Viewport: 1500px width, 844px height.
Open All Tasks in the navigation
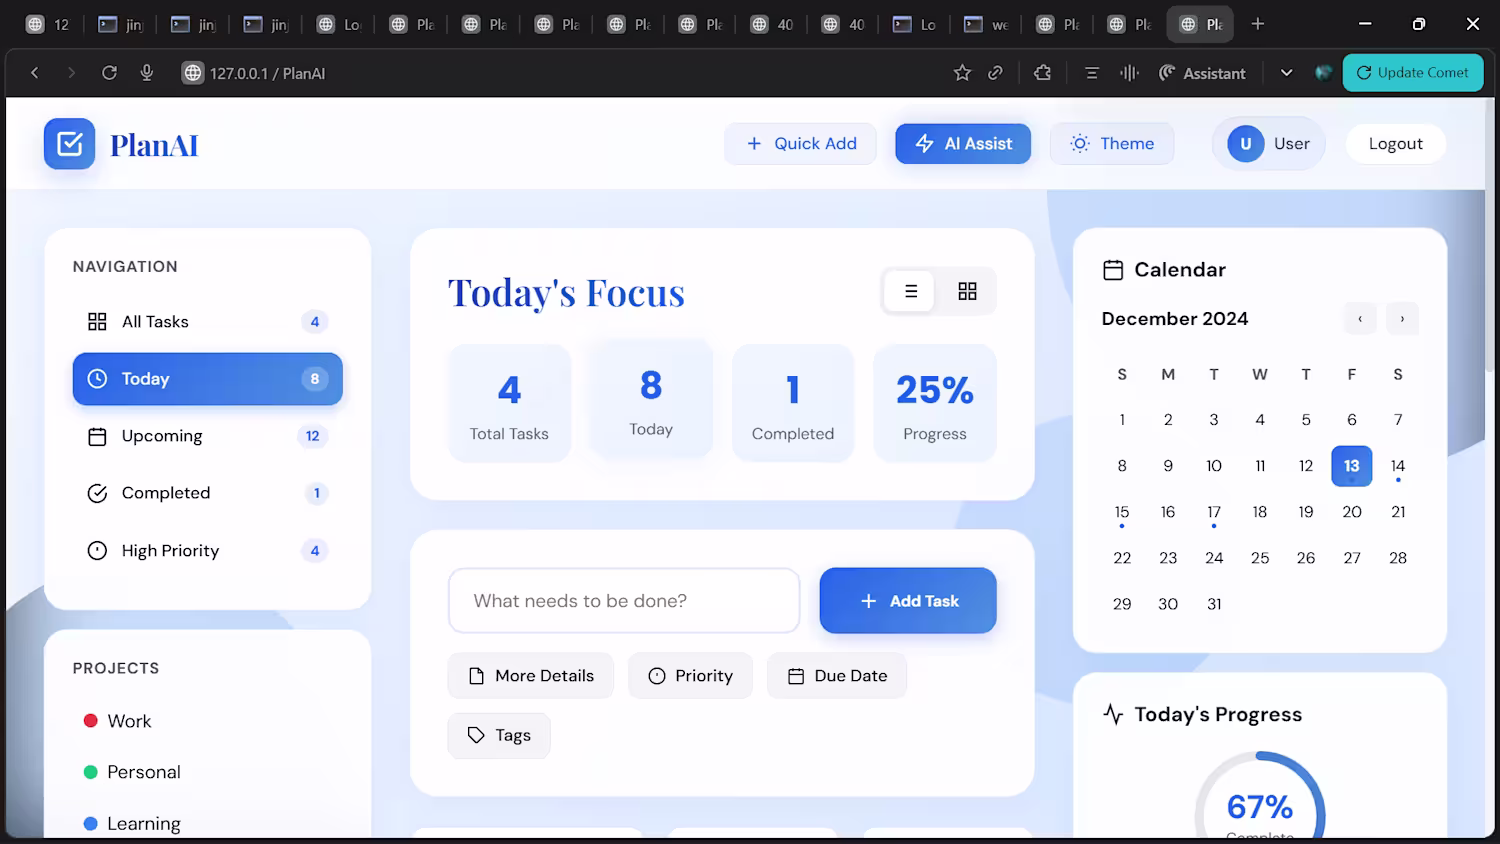click(208, 322)
